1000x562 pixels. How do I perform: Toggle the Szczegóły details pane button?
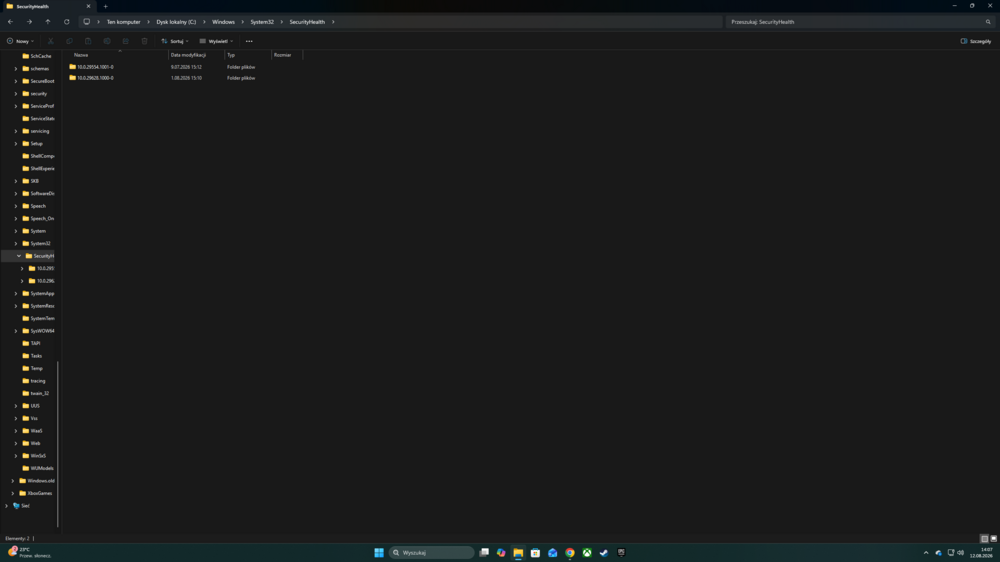tap(976, 41)
